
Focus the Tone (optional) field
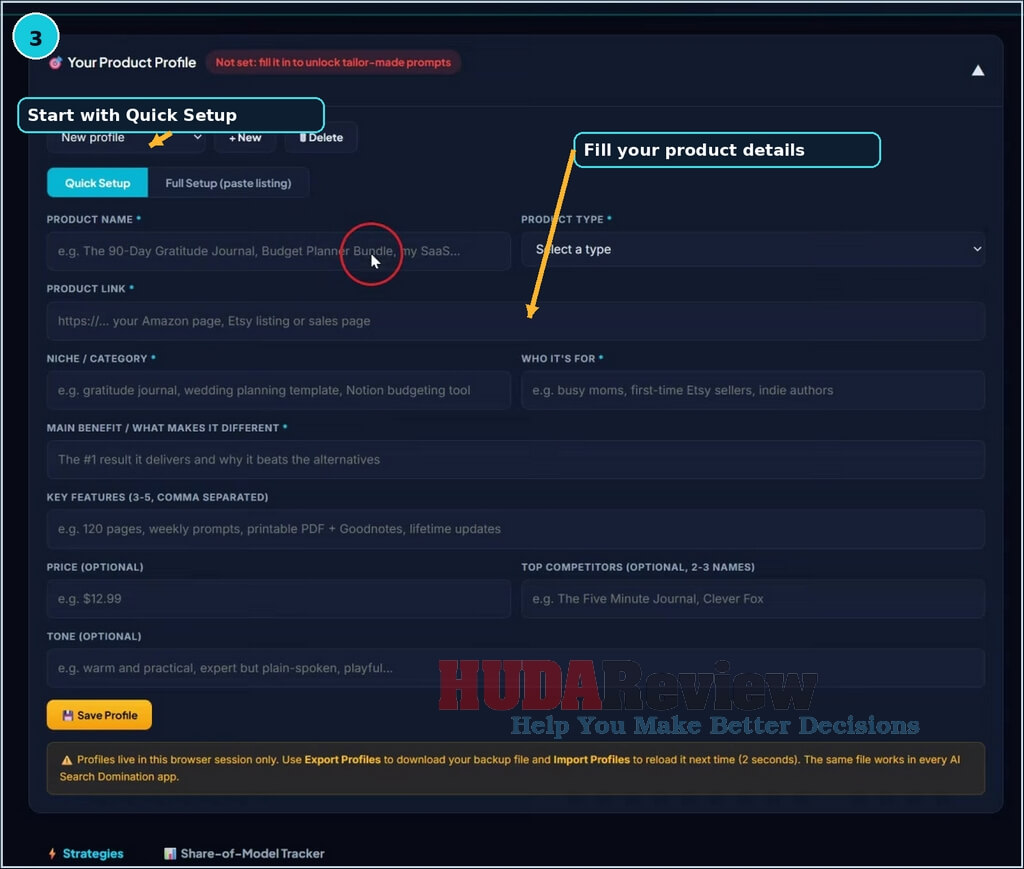tap(516, 668)
